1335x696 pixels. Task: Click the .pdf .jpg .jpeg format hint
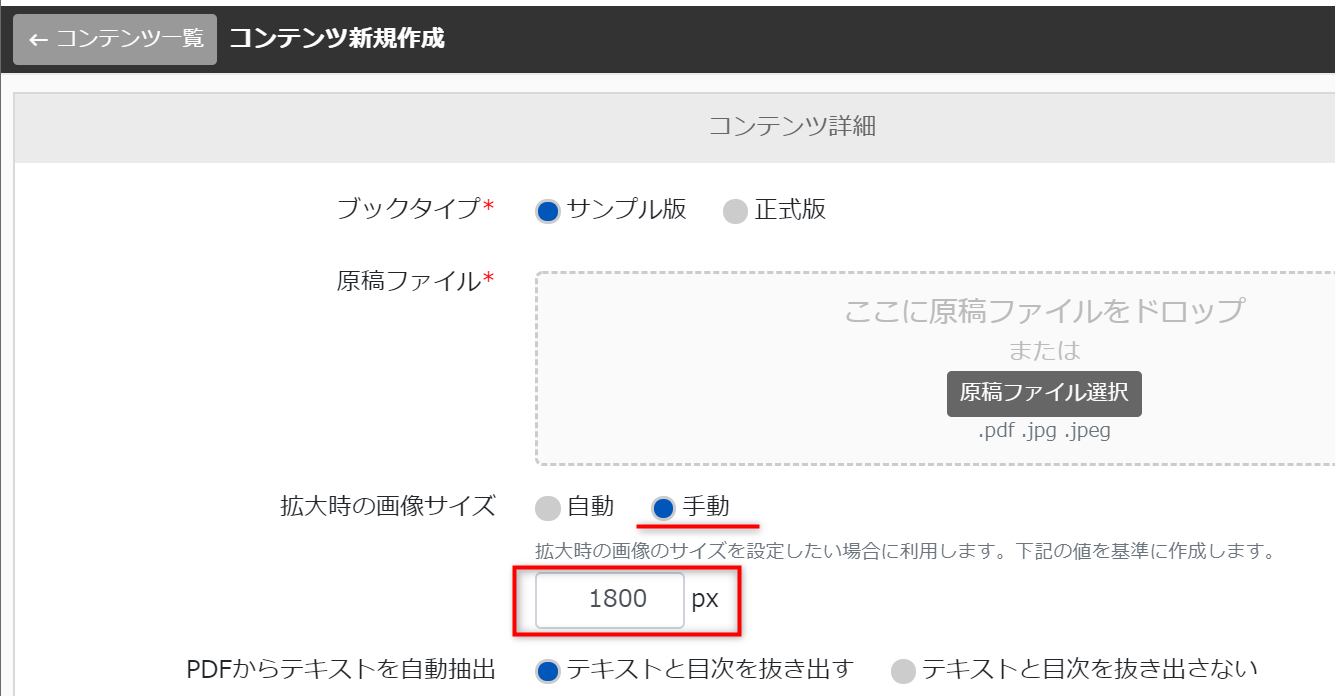1044,431
